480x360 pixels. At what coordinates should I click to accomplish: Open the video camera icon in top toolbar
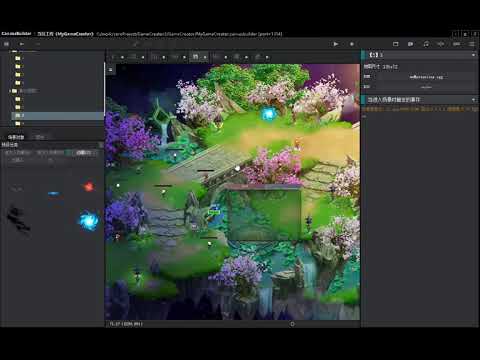411,44
